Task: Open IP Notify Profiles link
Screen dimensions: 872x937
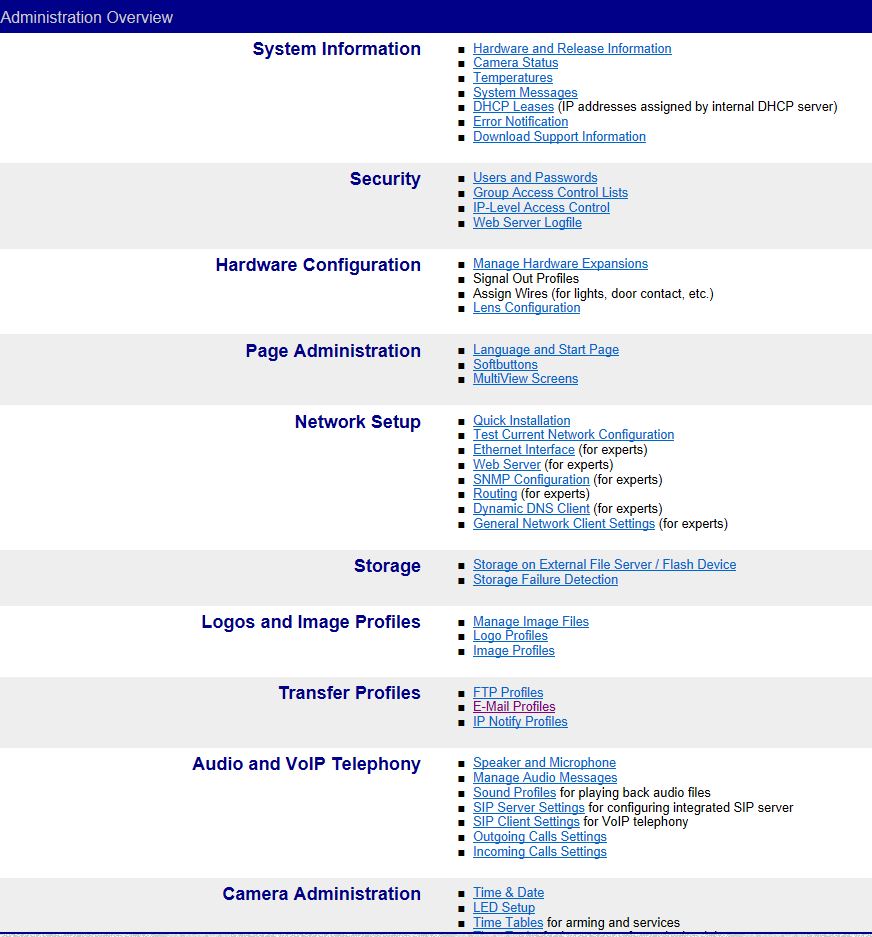Action: pyautogui.click(x=520, y=722)
